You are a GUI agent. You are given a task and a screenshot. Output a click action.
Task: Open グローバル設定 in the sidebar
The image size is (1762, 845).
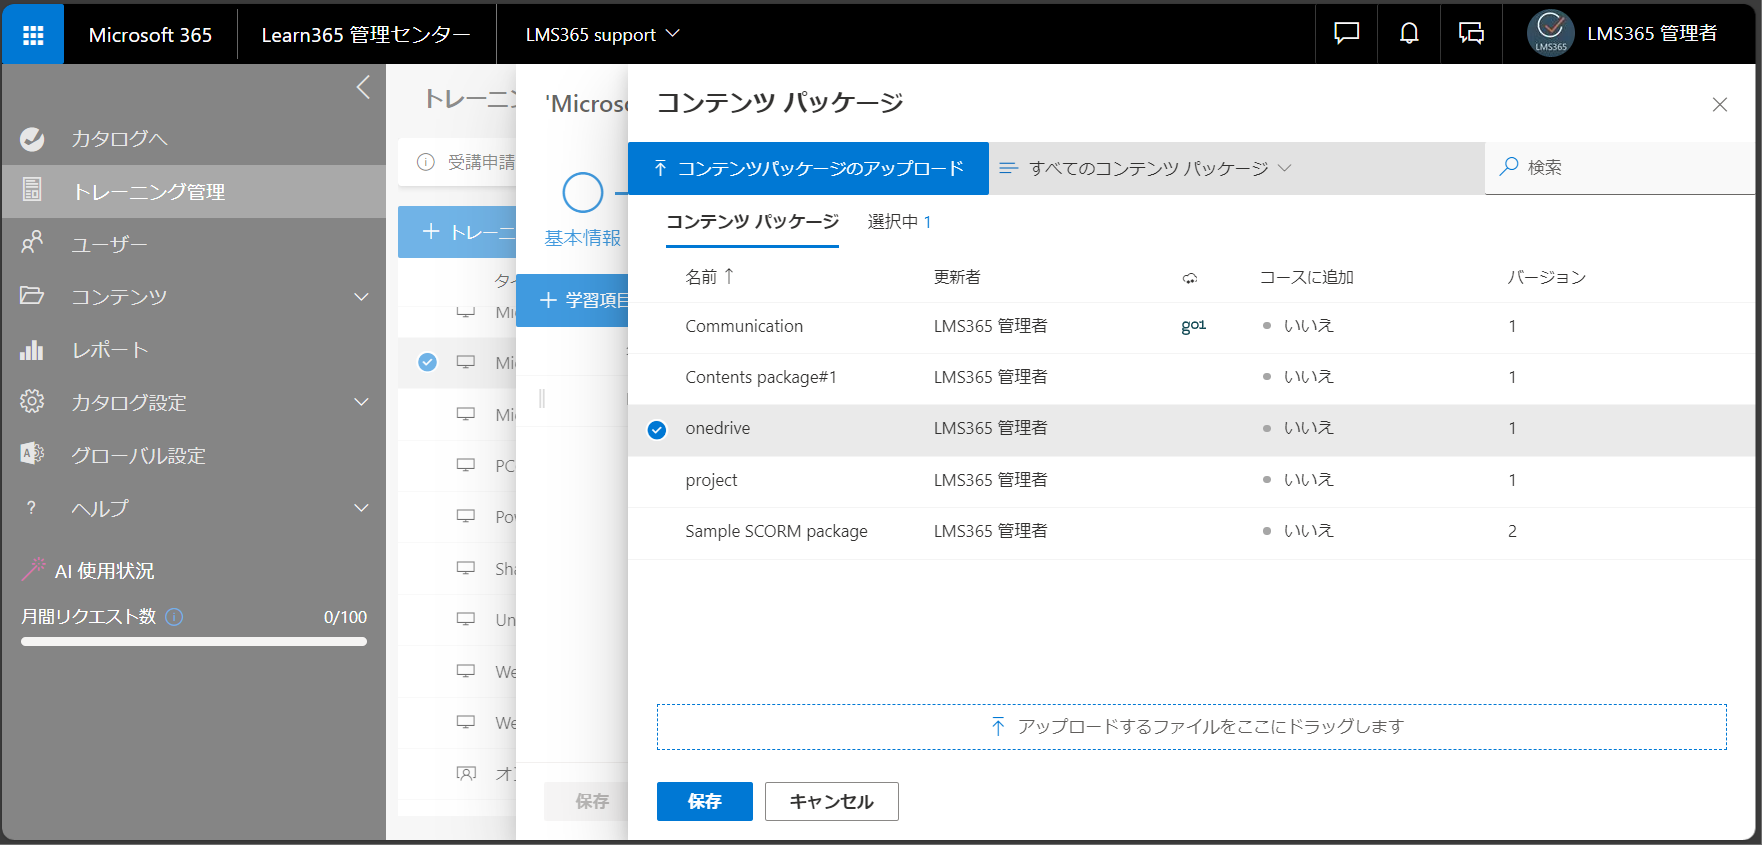point(193,456)
